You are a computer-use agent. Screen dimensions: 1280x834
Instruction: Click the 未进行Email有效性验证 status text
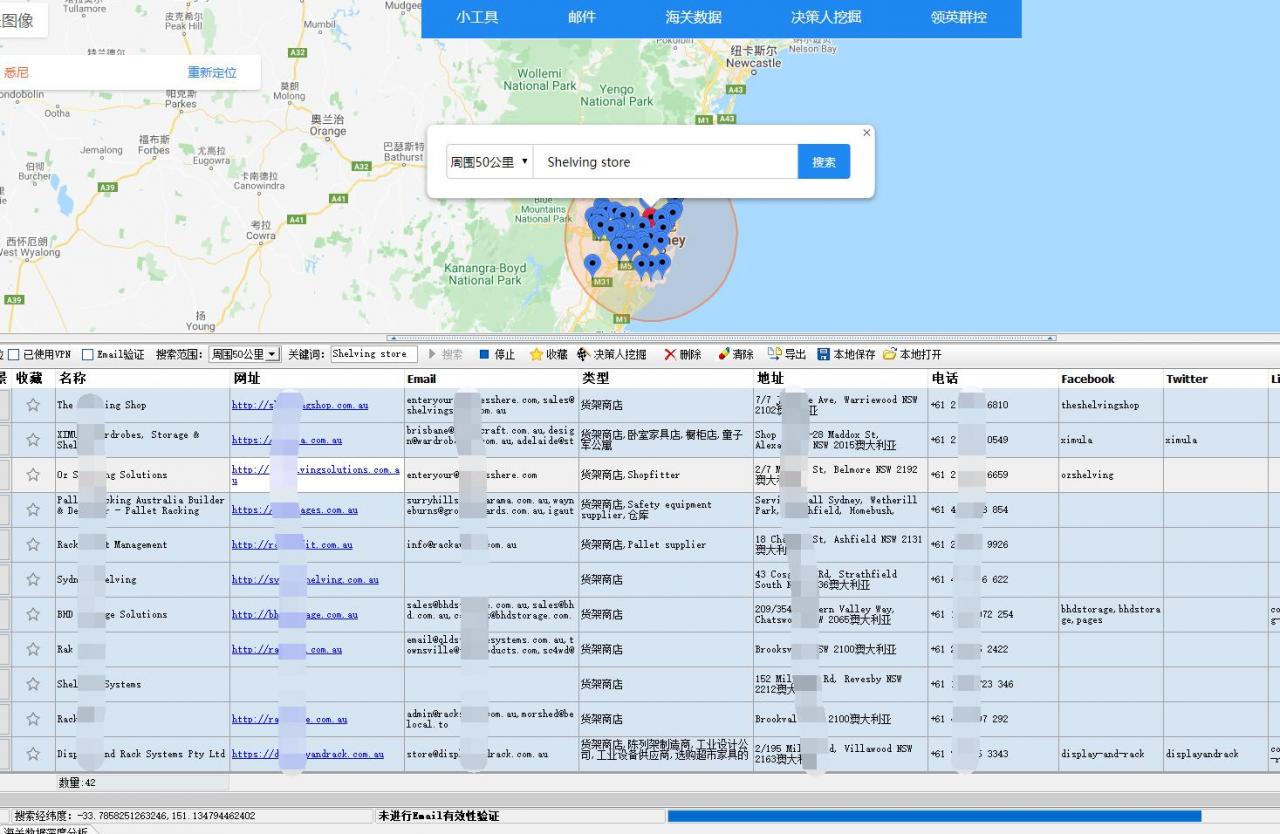(439, 816)
